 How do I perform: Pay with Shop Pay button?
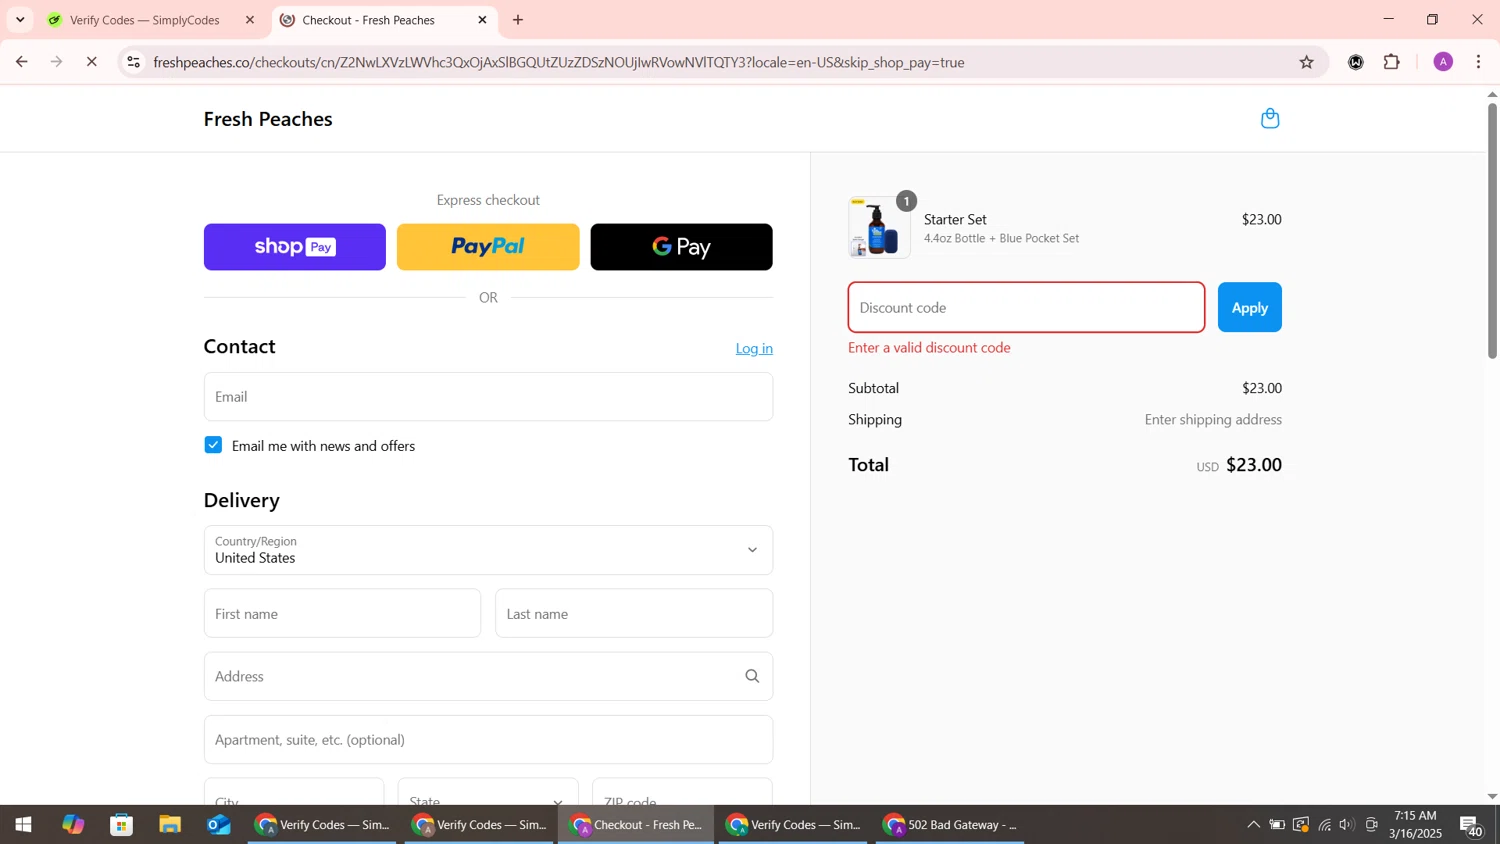click(295, 247)
